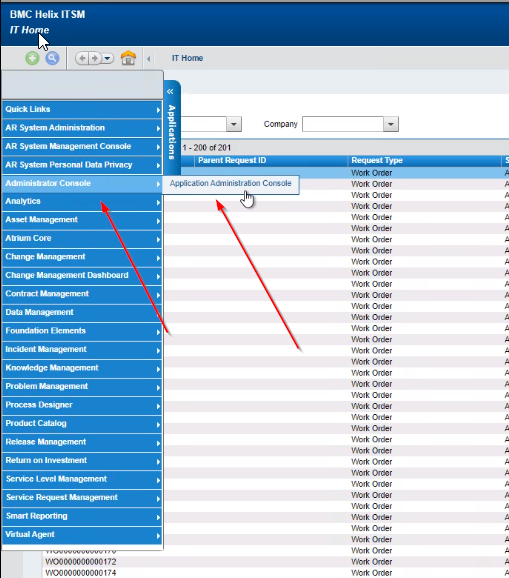The width and height of the screenshot is (509, 578).
Task: Open the Asset Management menu
Action: tap(82, 220)
